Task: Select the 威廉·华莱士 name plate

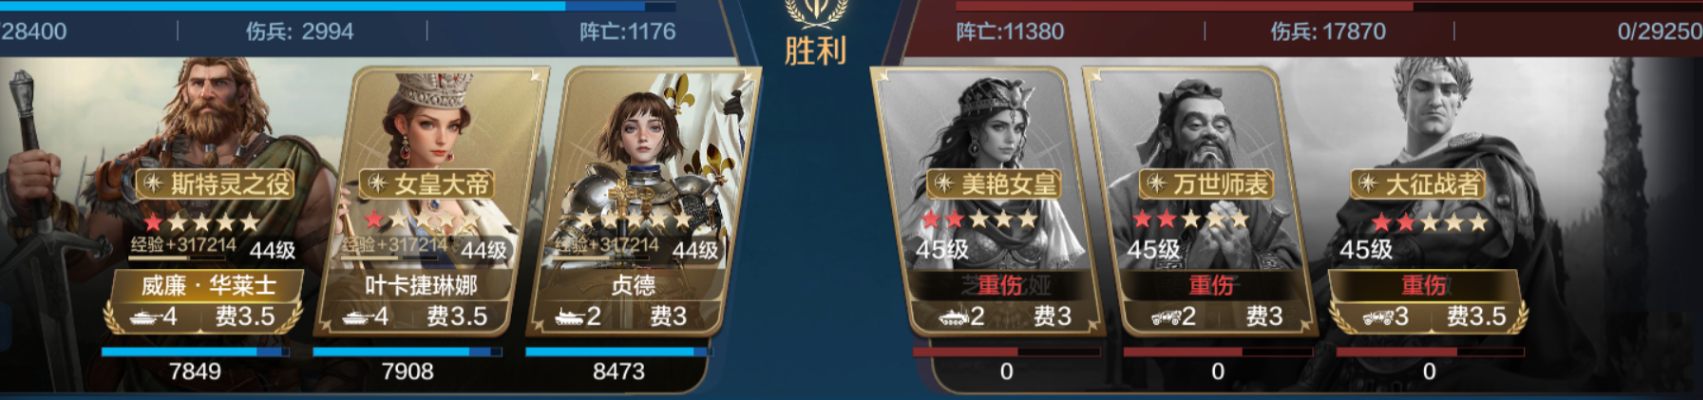Action: tap(207, 286)
